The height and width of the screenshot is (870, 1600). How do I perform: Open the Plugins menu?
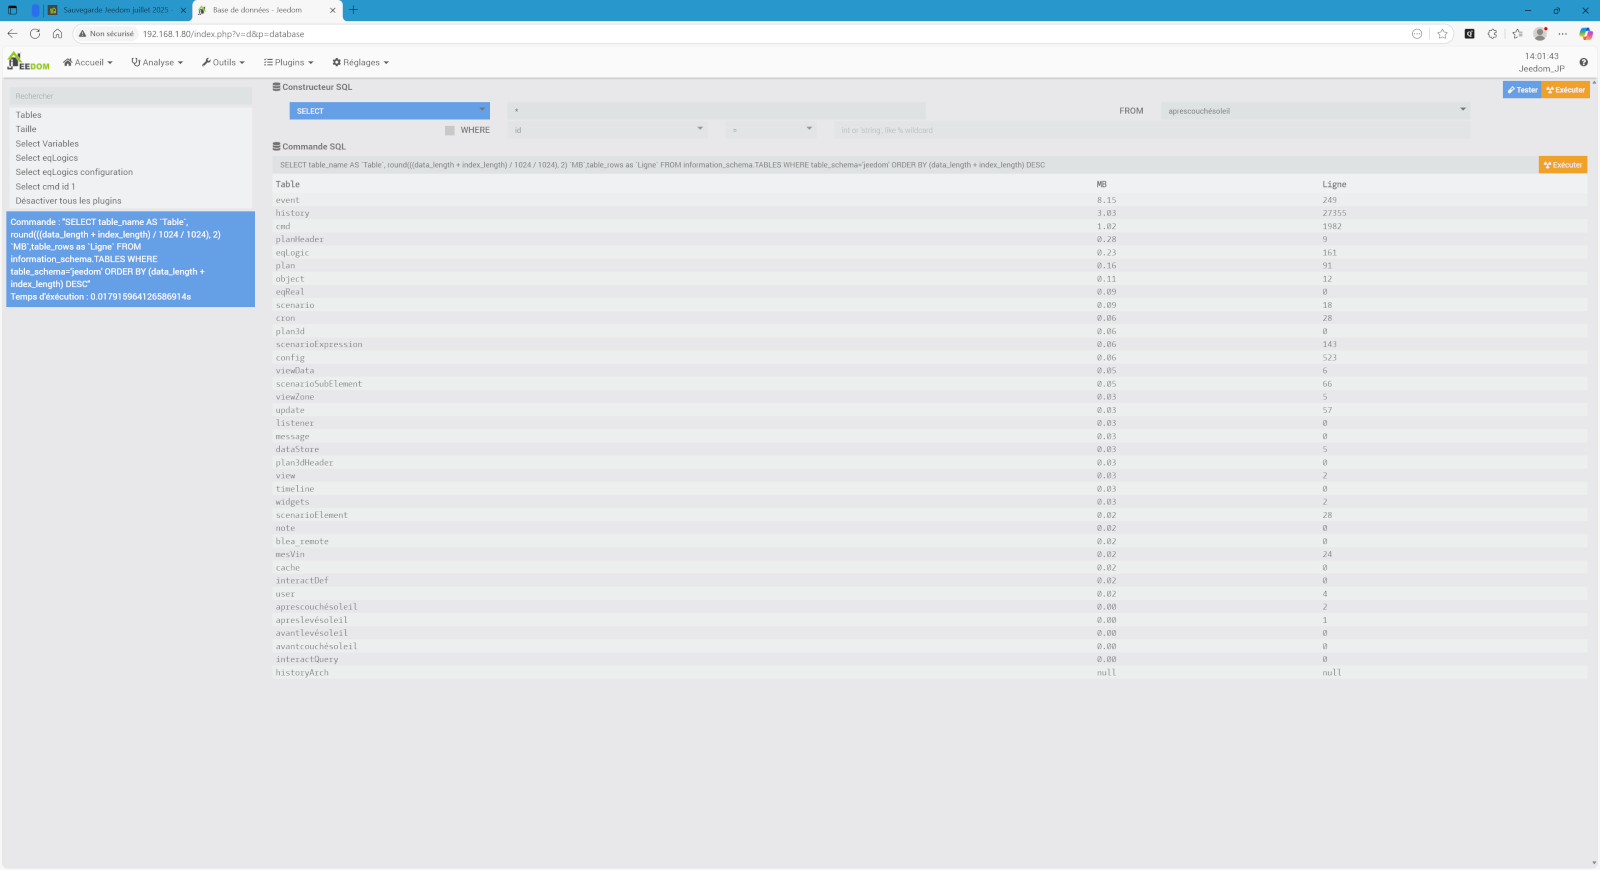(289, 62)
